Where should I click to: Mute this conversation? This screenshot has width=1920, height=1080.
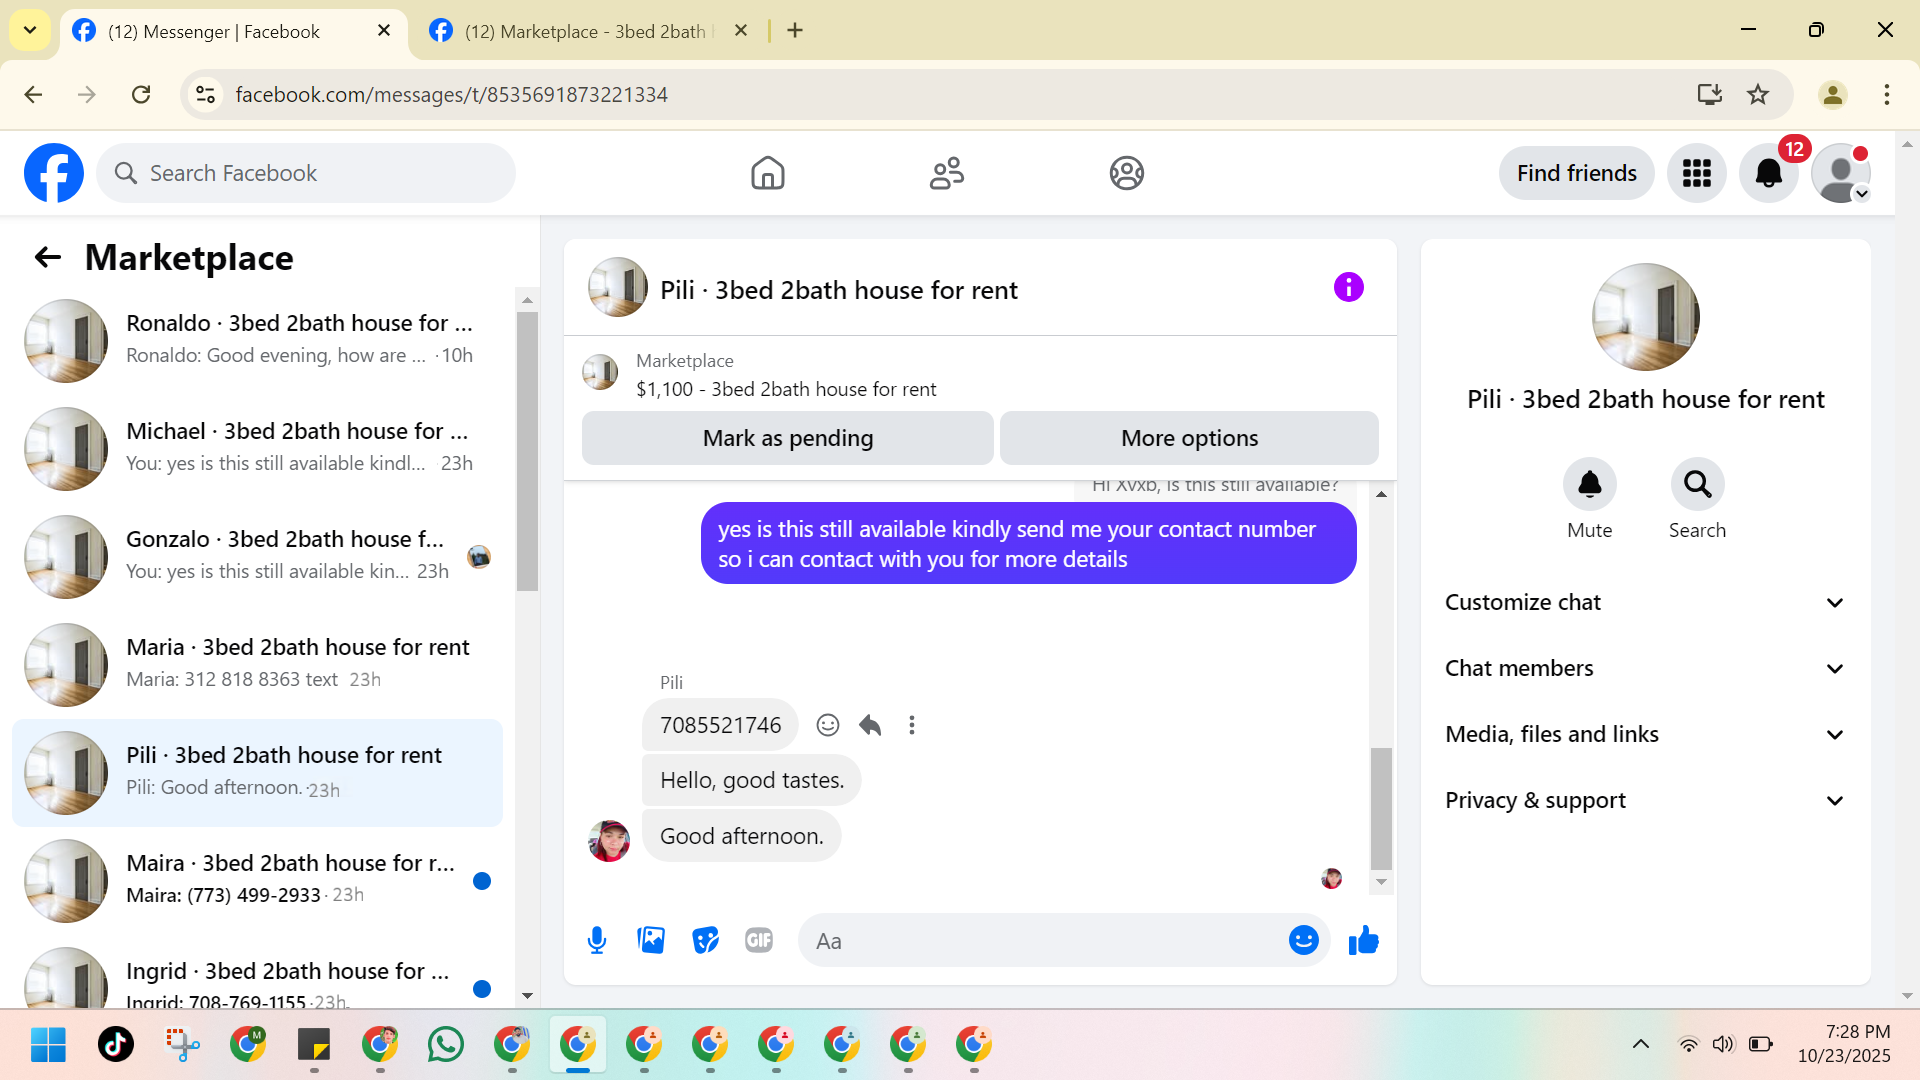[1589, 485]
